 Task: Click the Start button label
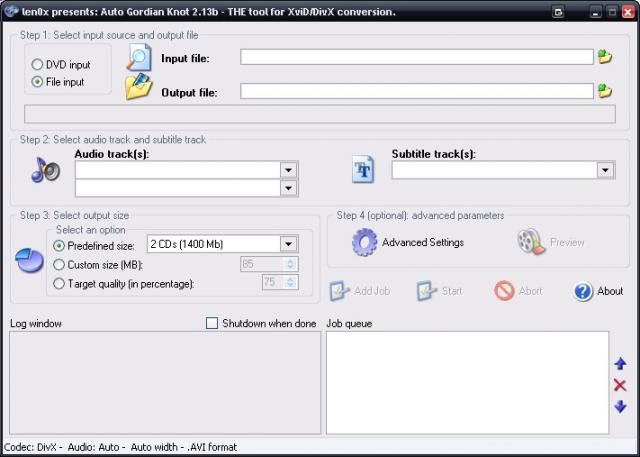[x=452, y=291]
